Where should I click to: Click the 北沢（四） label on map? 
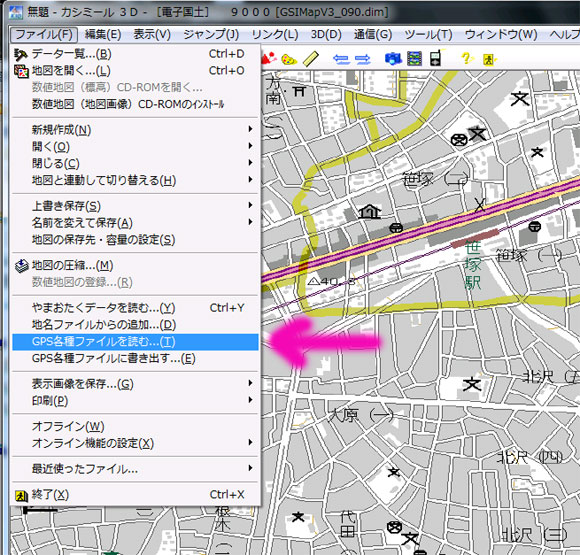point(530,458)
